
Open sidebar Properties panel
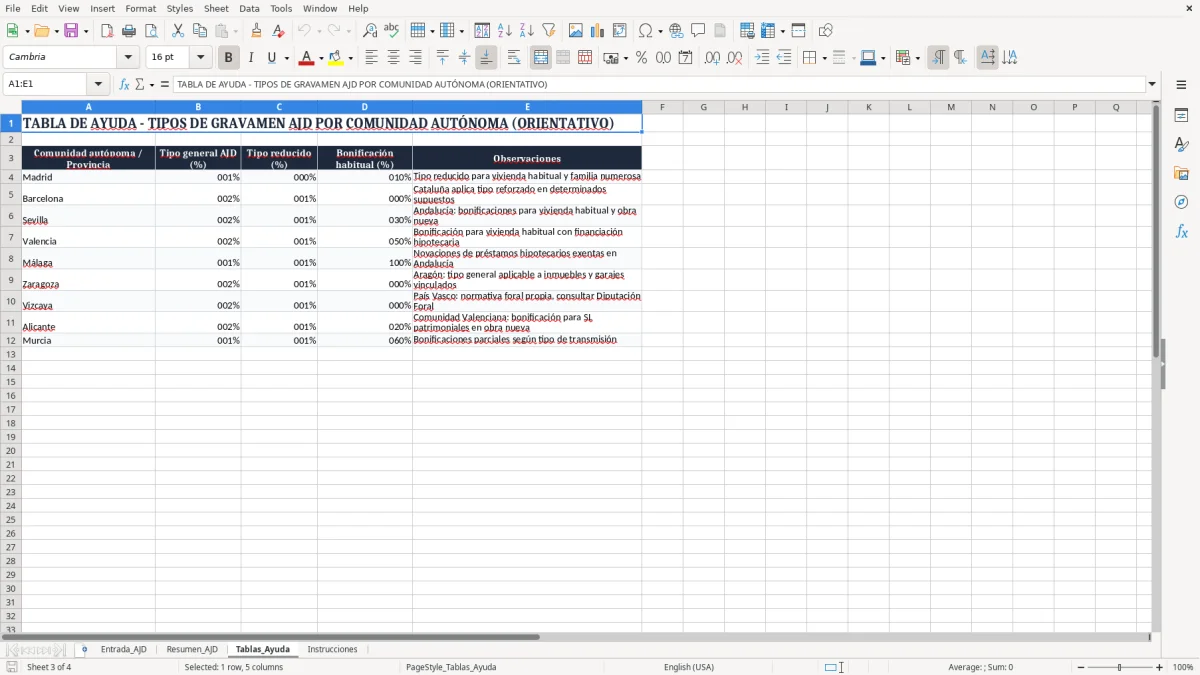click(1181, 115)
